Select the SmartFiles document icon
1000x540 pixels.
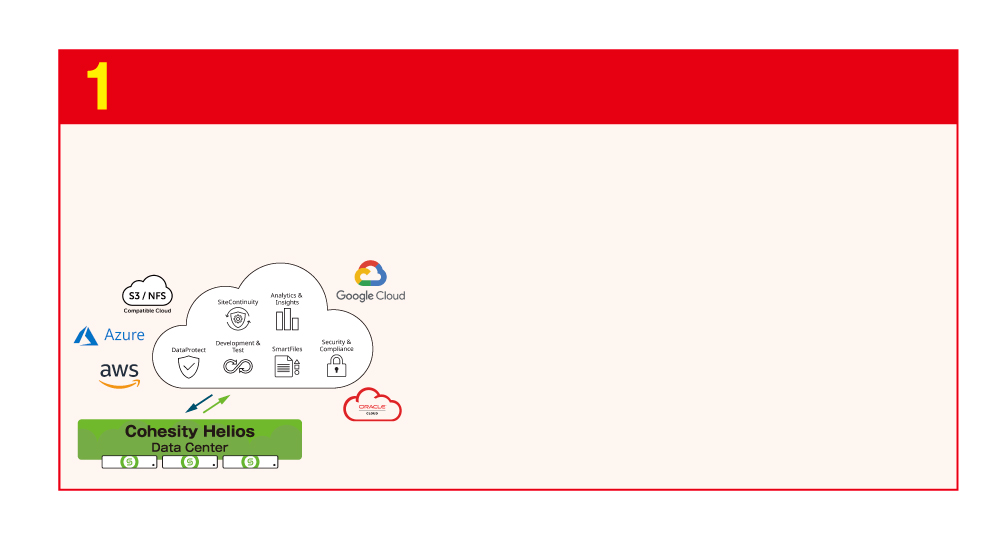pos(287,367)
